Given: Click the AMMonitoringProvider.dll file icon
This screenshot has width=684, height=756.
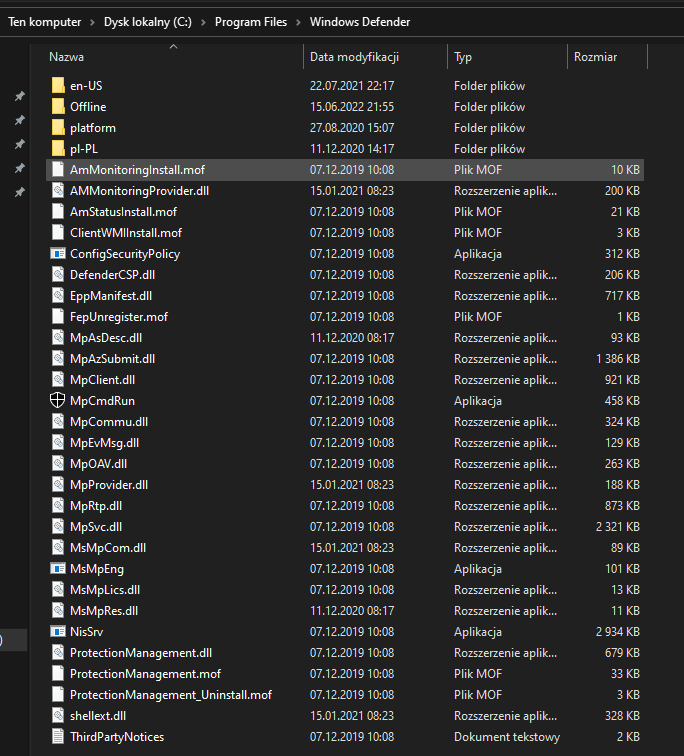Looking at the screenshot, I should pos(58,190).
